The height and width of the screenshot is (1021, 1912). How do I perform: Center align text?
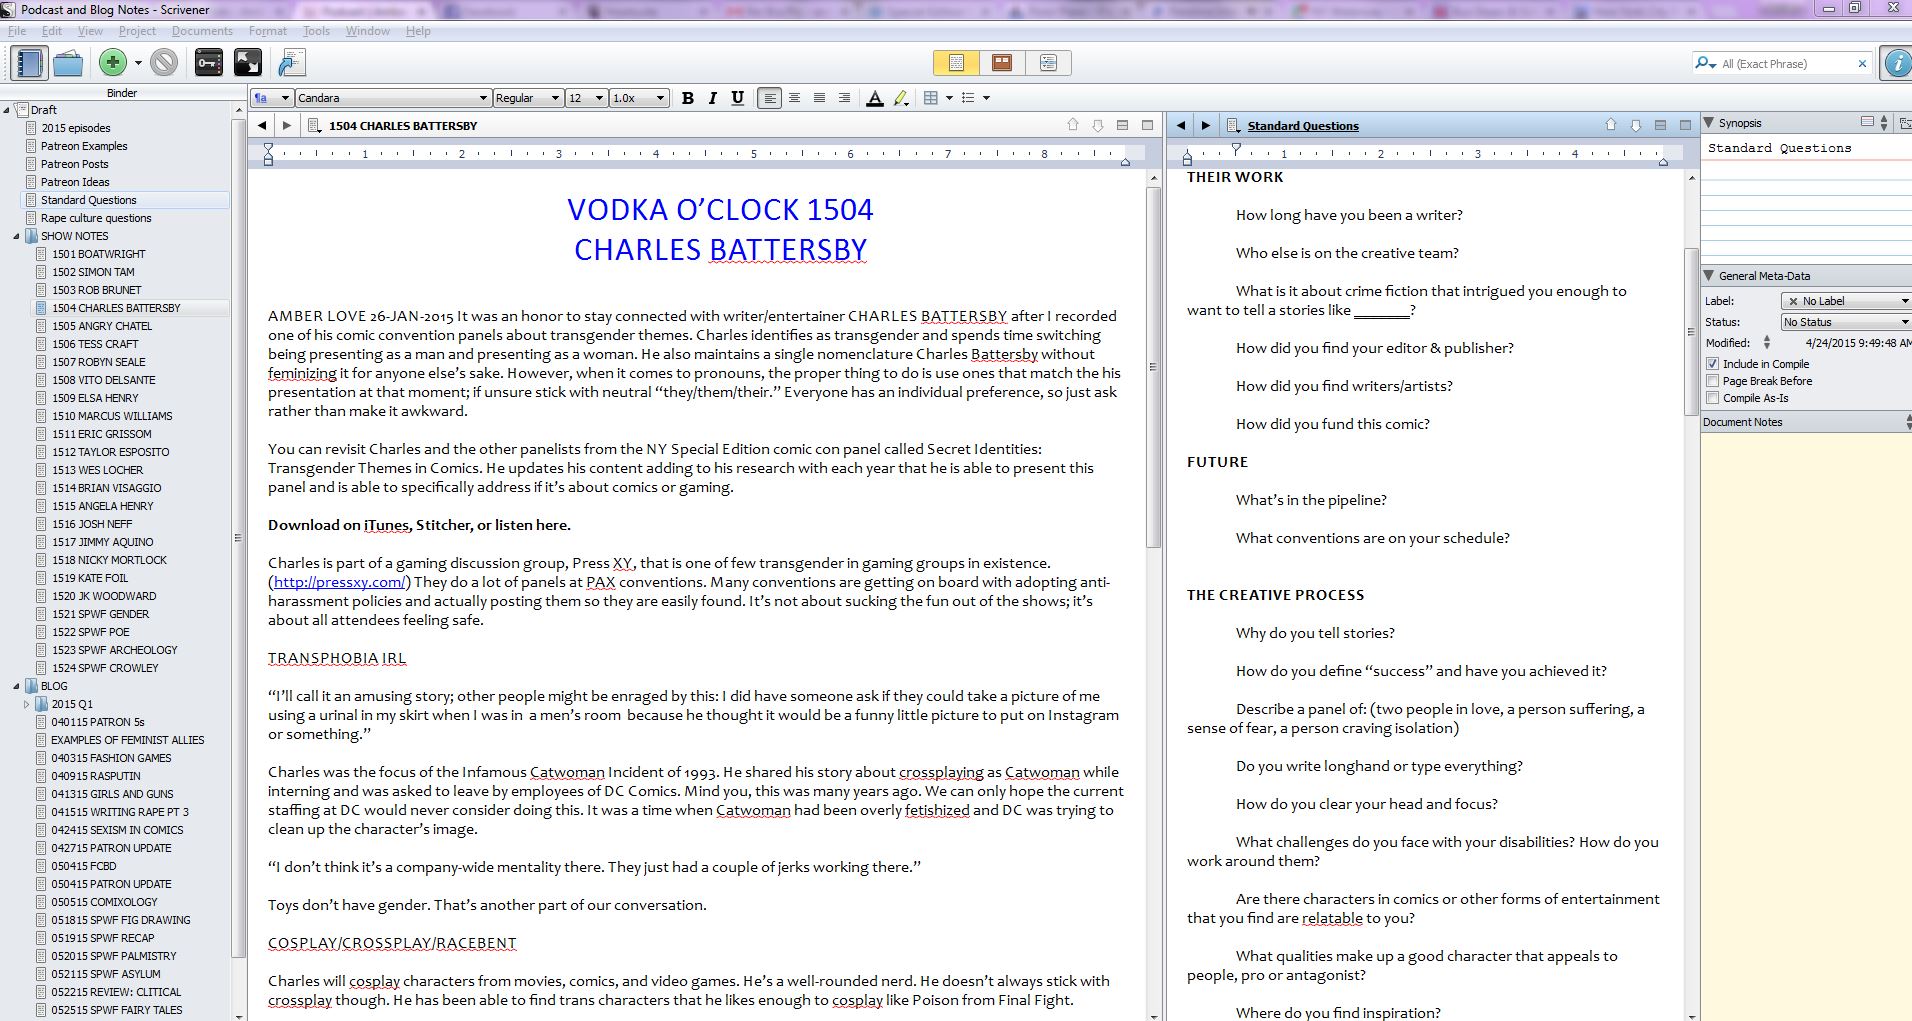tap(794, 98)
